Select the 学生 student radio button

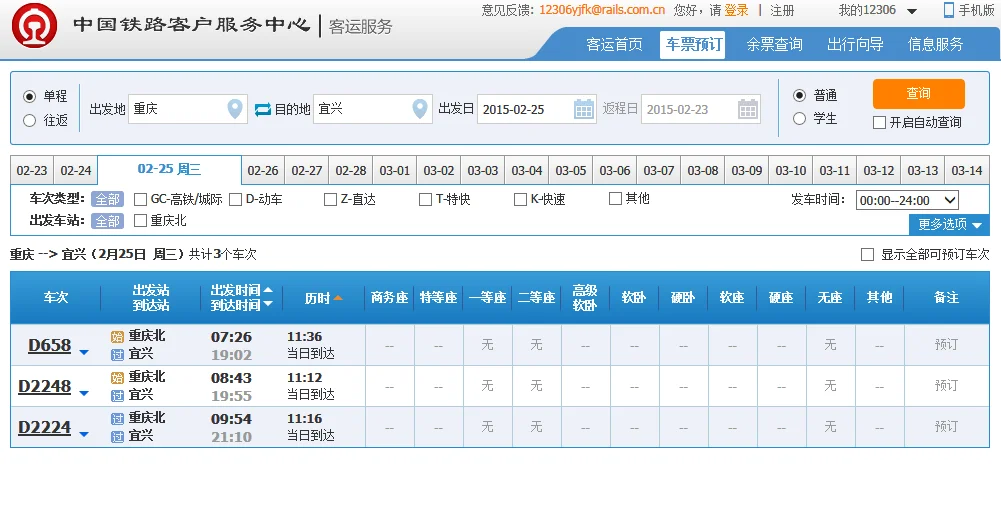[x=799, y=119]
